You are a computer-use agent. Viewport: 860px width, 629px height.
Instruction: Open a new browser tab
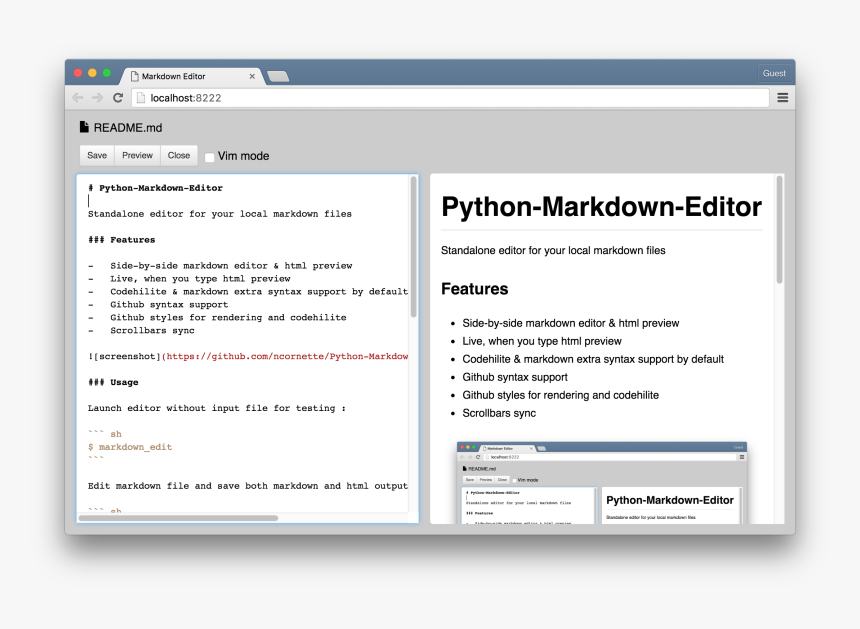278,76
